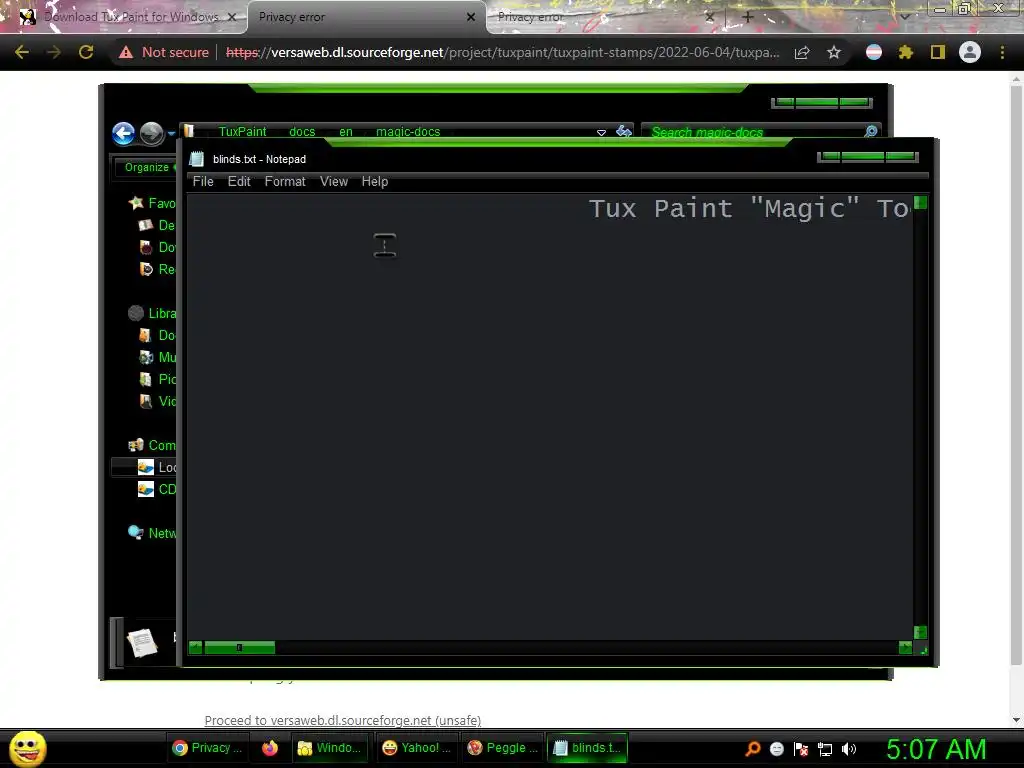This screenshot has width=1024, height=768.
Task: Go forward in Explorer window
Action: (x=152, y=133)
